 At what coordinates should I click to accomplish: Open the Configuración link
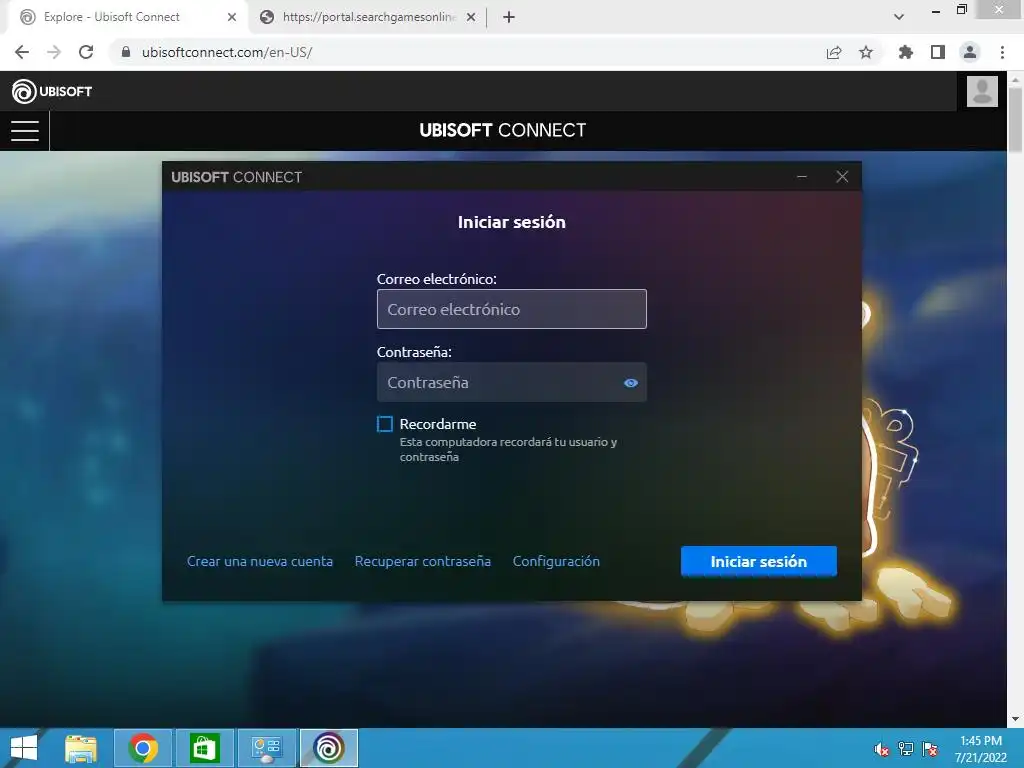(x=556, y=562)
